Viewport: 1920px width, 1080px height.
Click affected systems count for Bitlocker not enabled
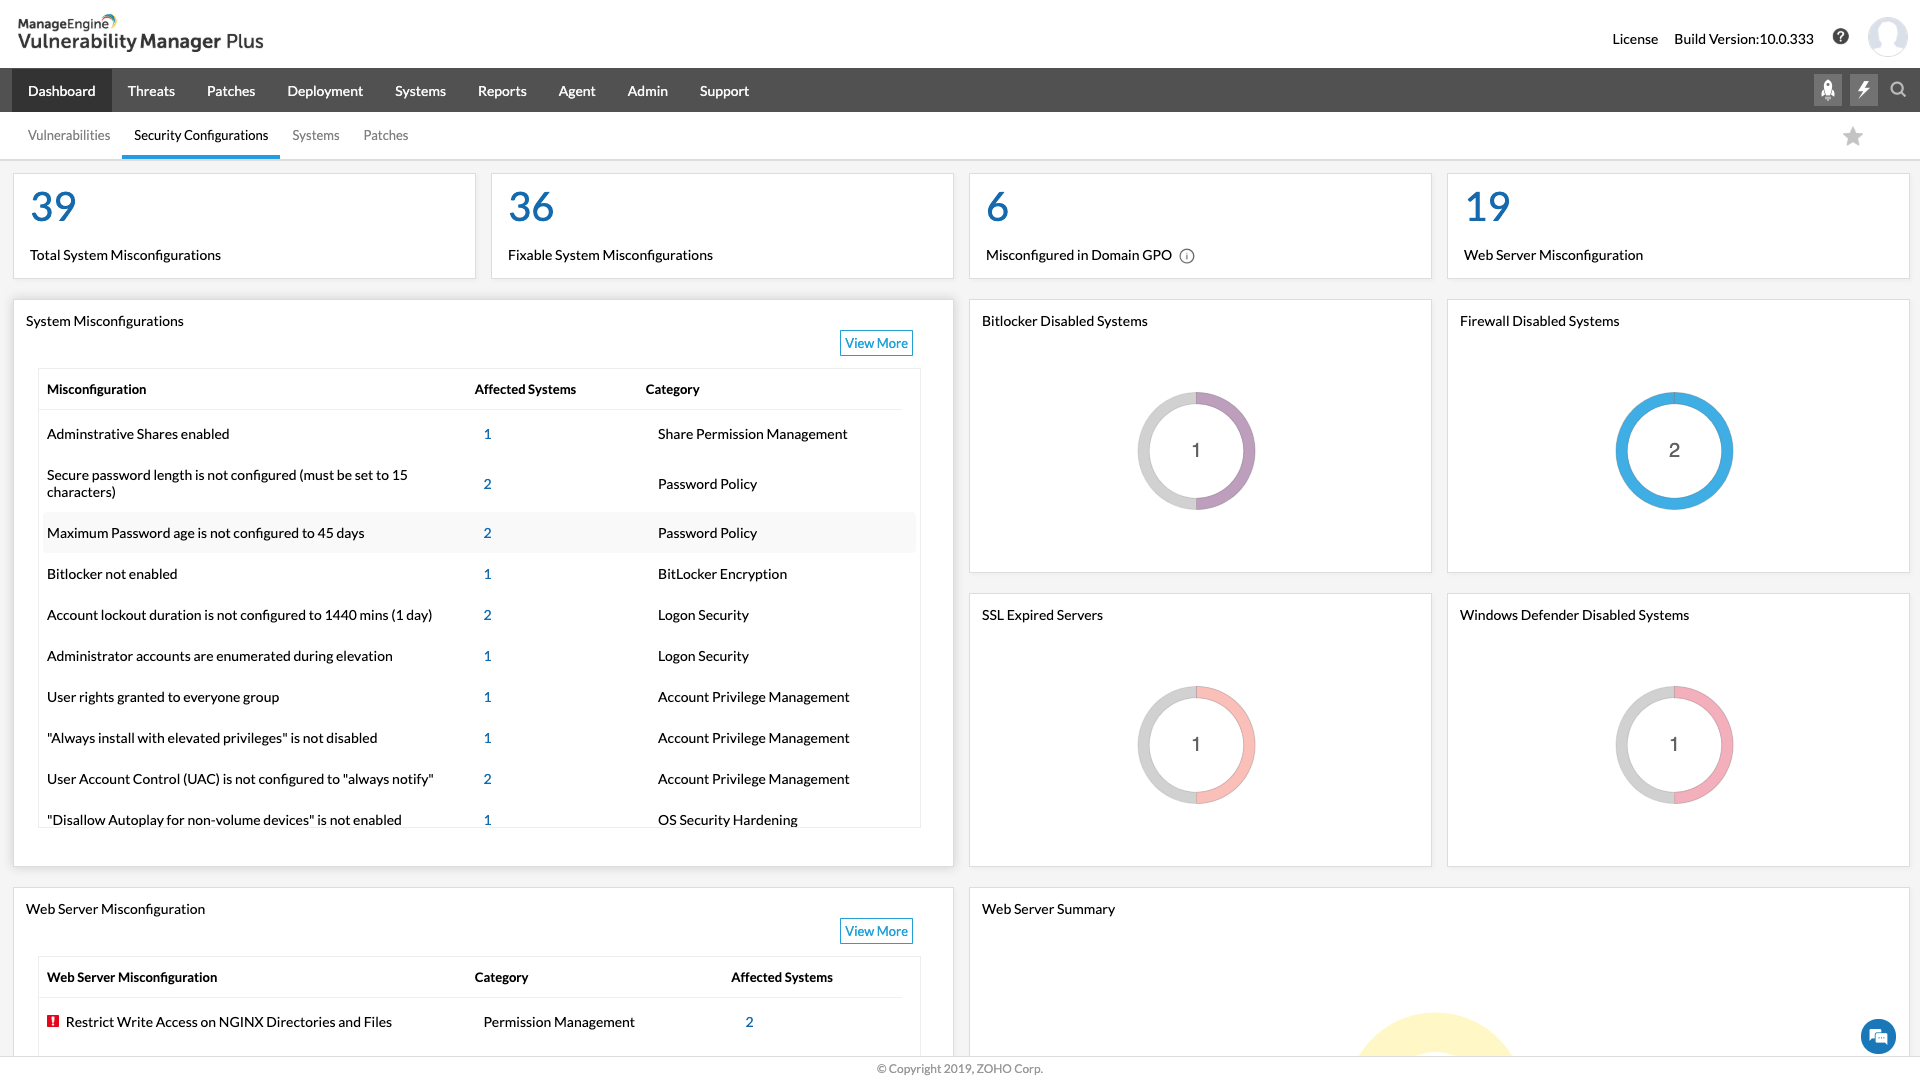point(487,574)
